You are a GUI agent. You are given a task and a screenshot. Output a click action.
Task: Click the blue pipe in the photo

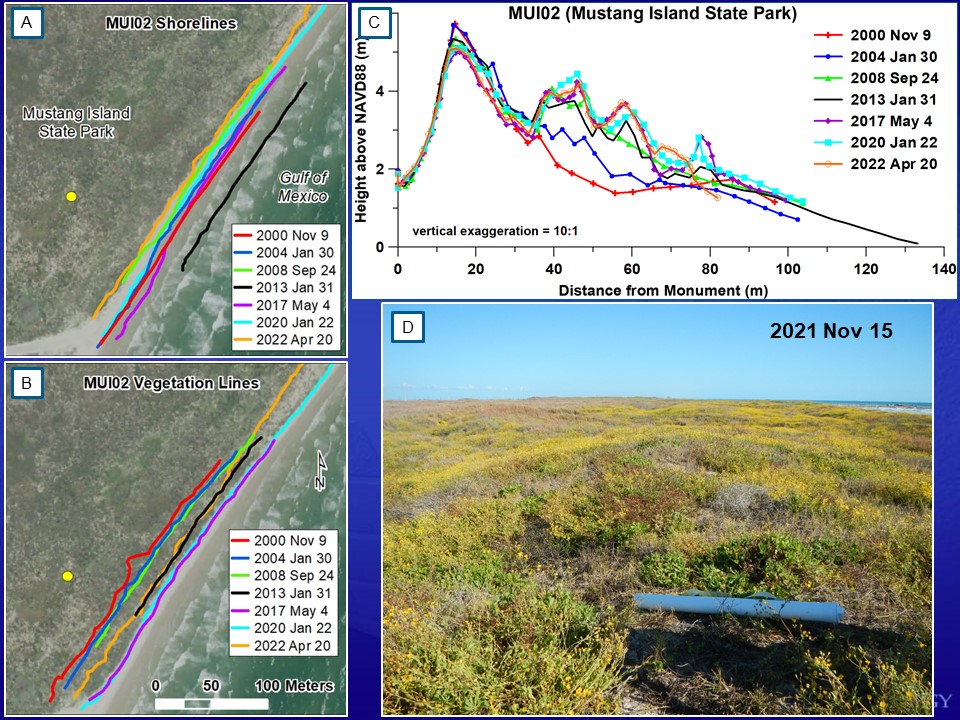click(739, 606)
